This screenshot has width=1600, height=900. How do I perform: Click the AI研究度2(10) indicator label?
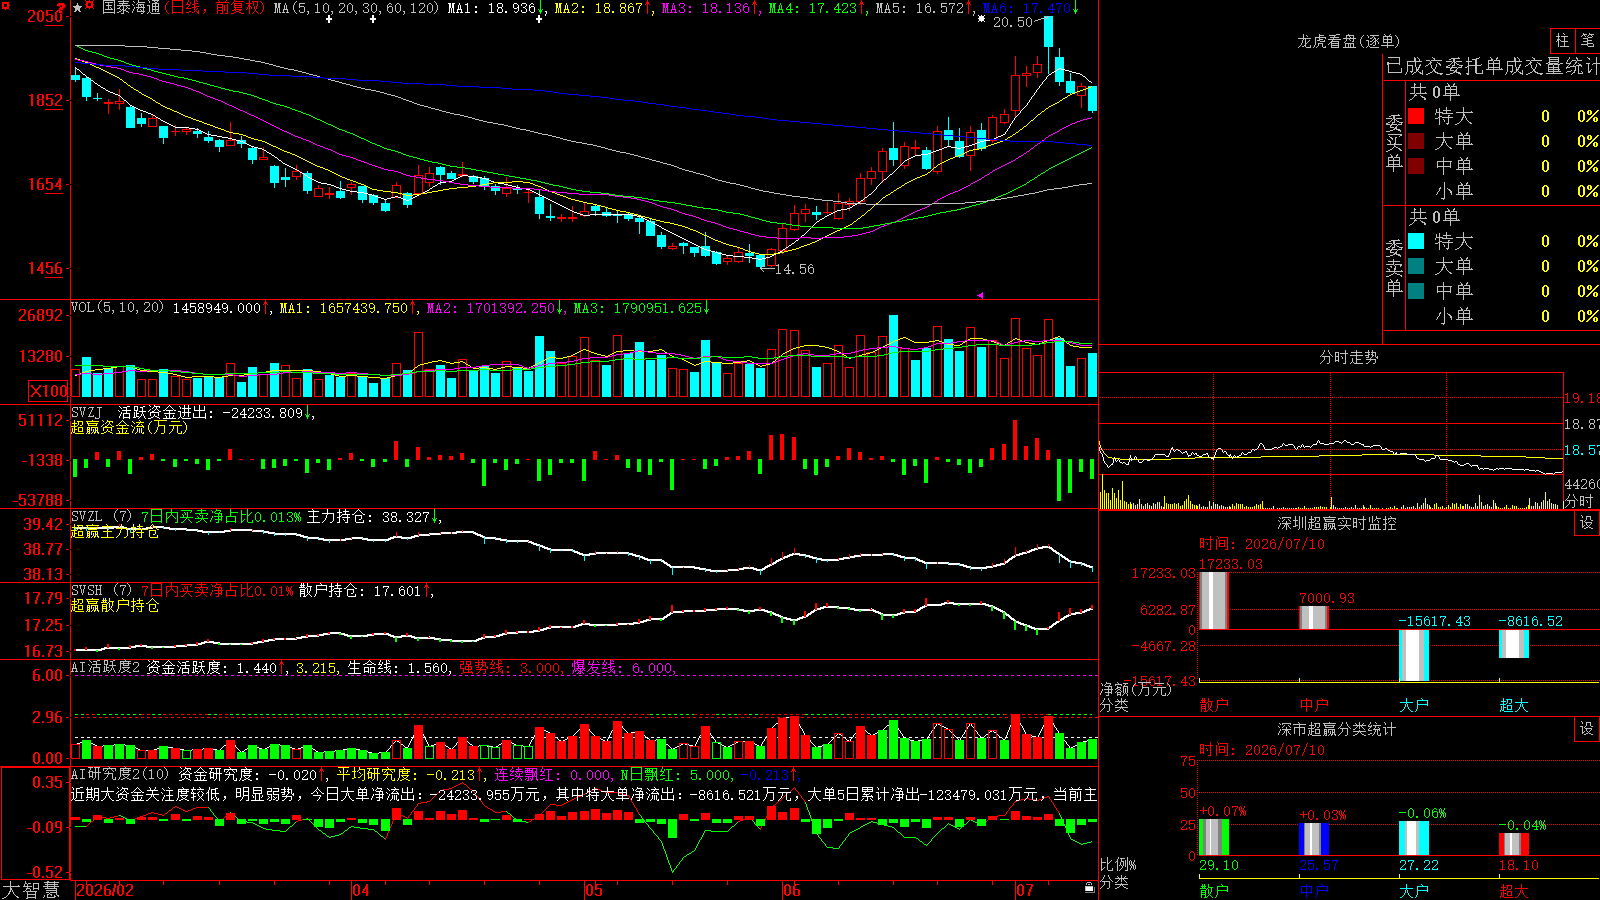121,774
